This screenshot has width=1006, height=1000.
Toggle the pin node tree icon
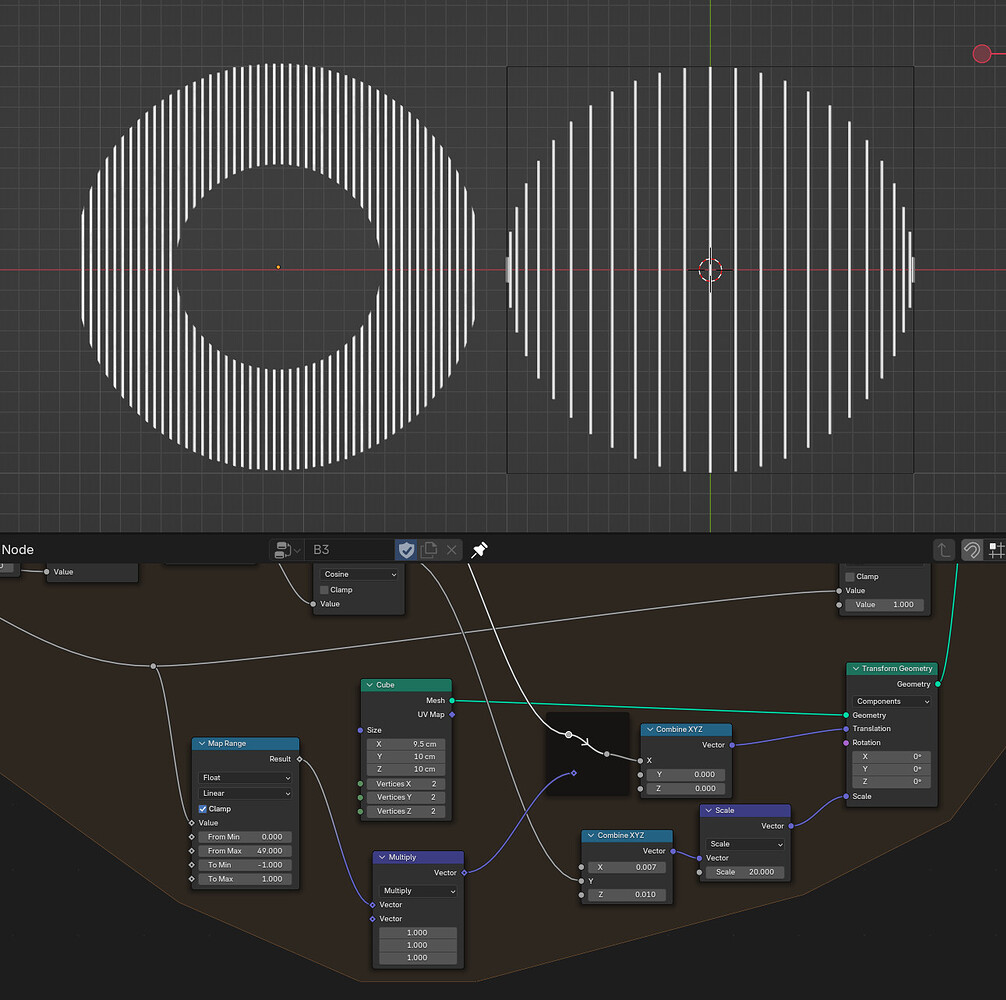pyautogui.click(x=480, y=550)
